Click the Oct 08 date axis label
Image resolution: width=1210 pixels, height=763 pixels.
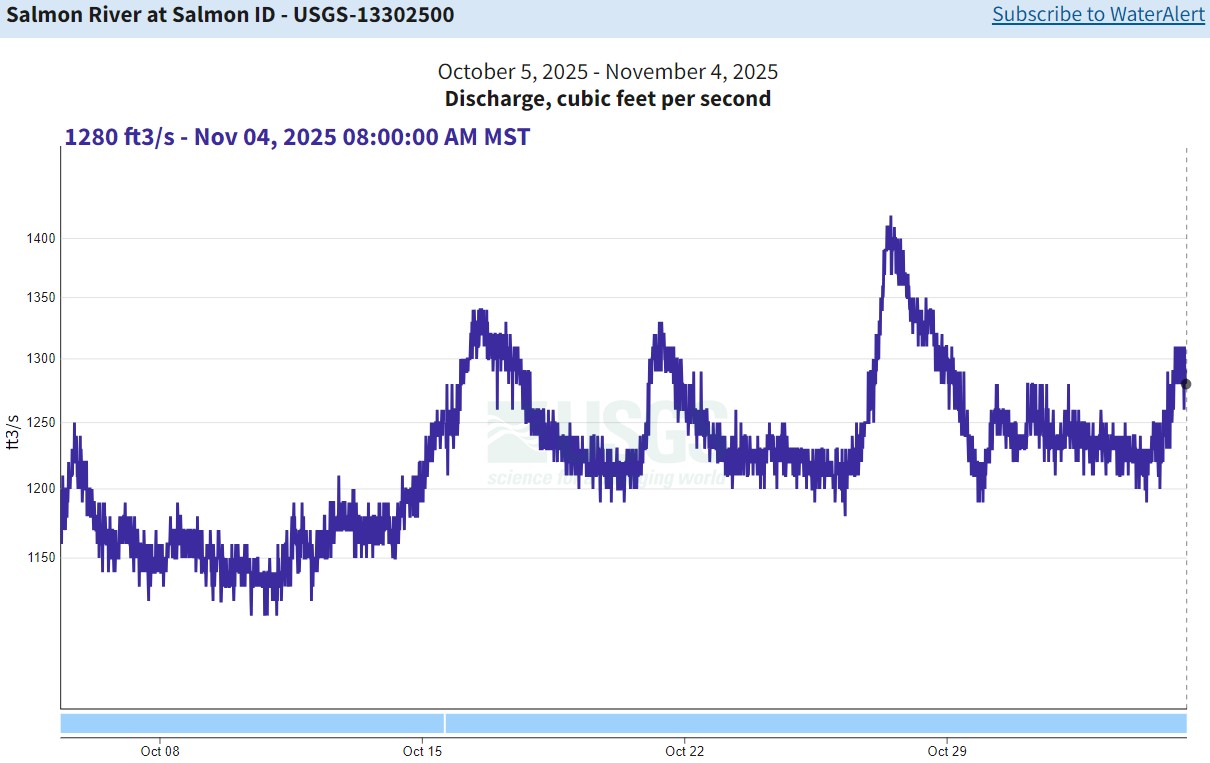tap(160, 751)
